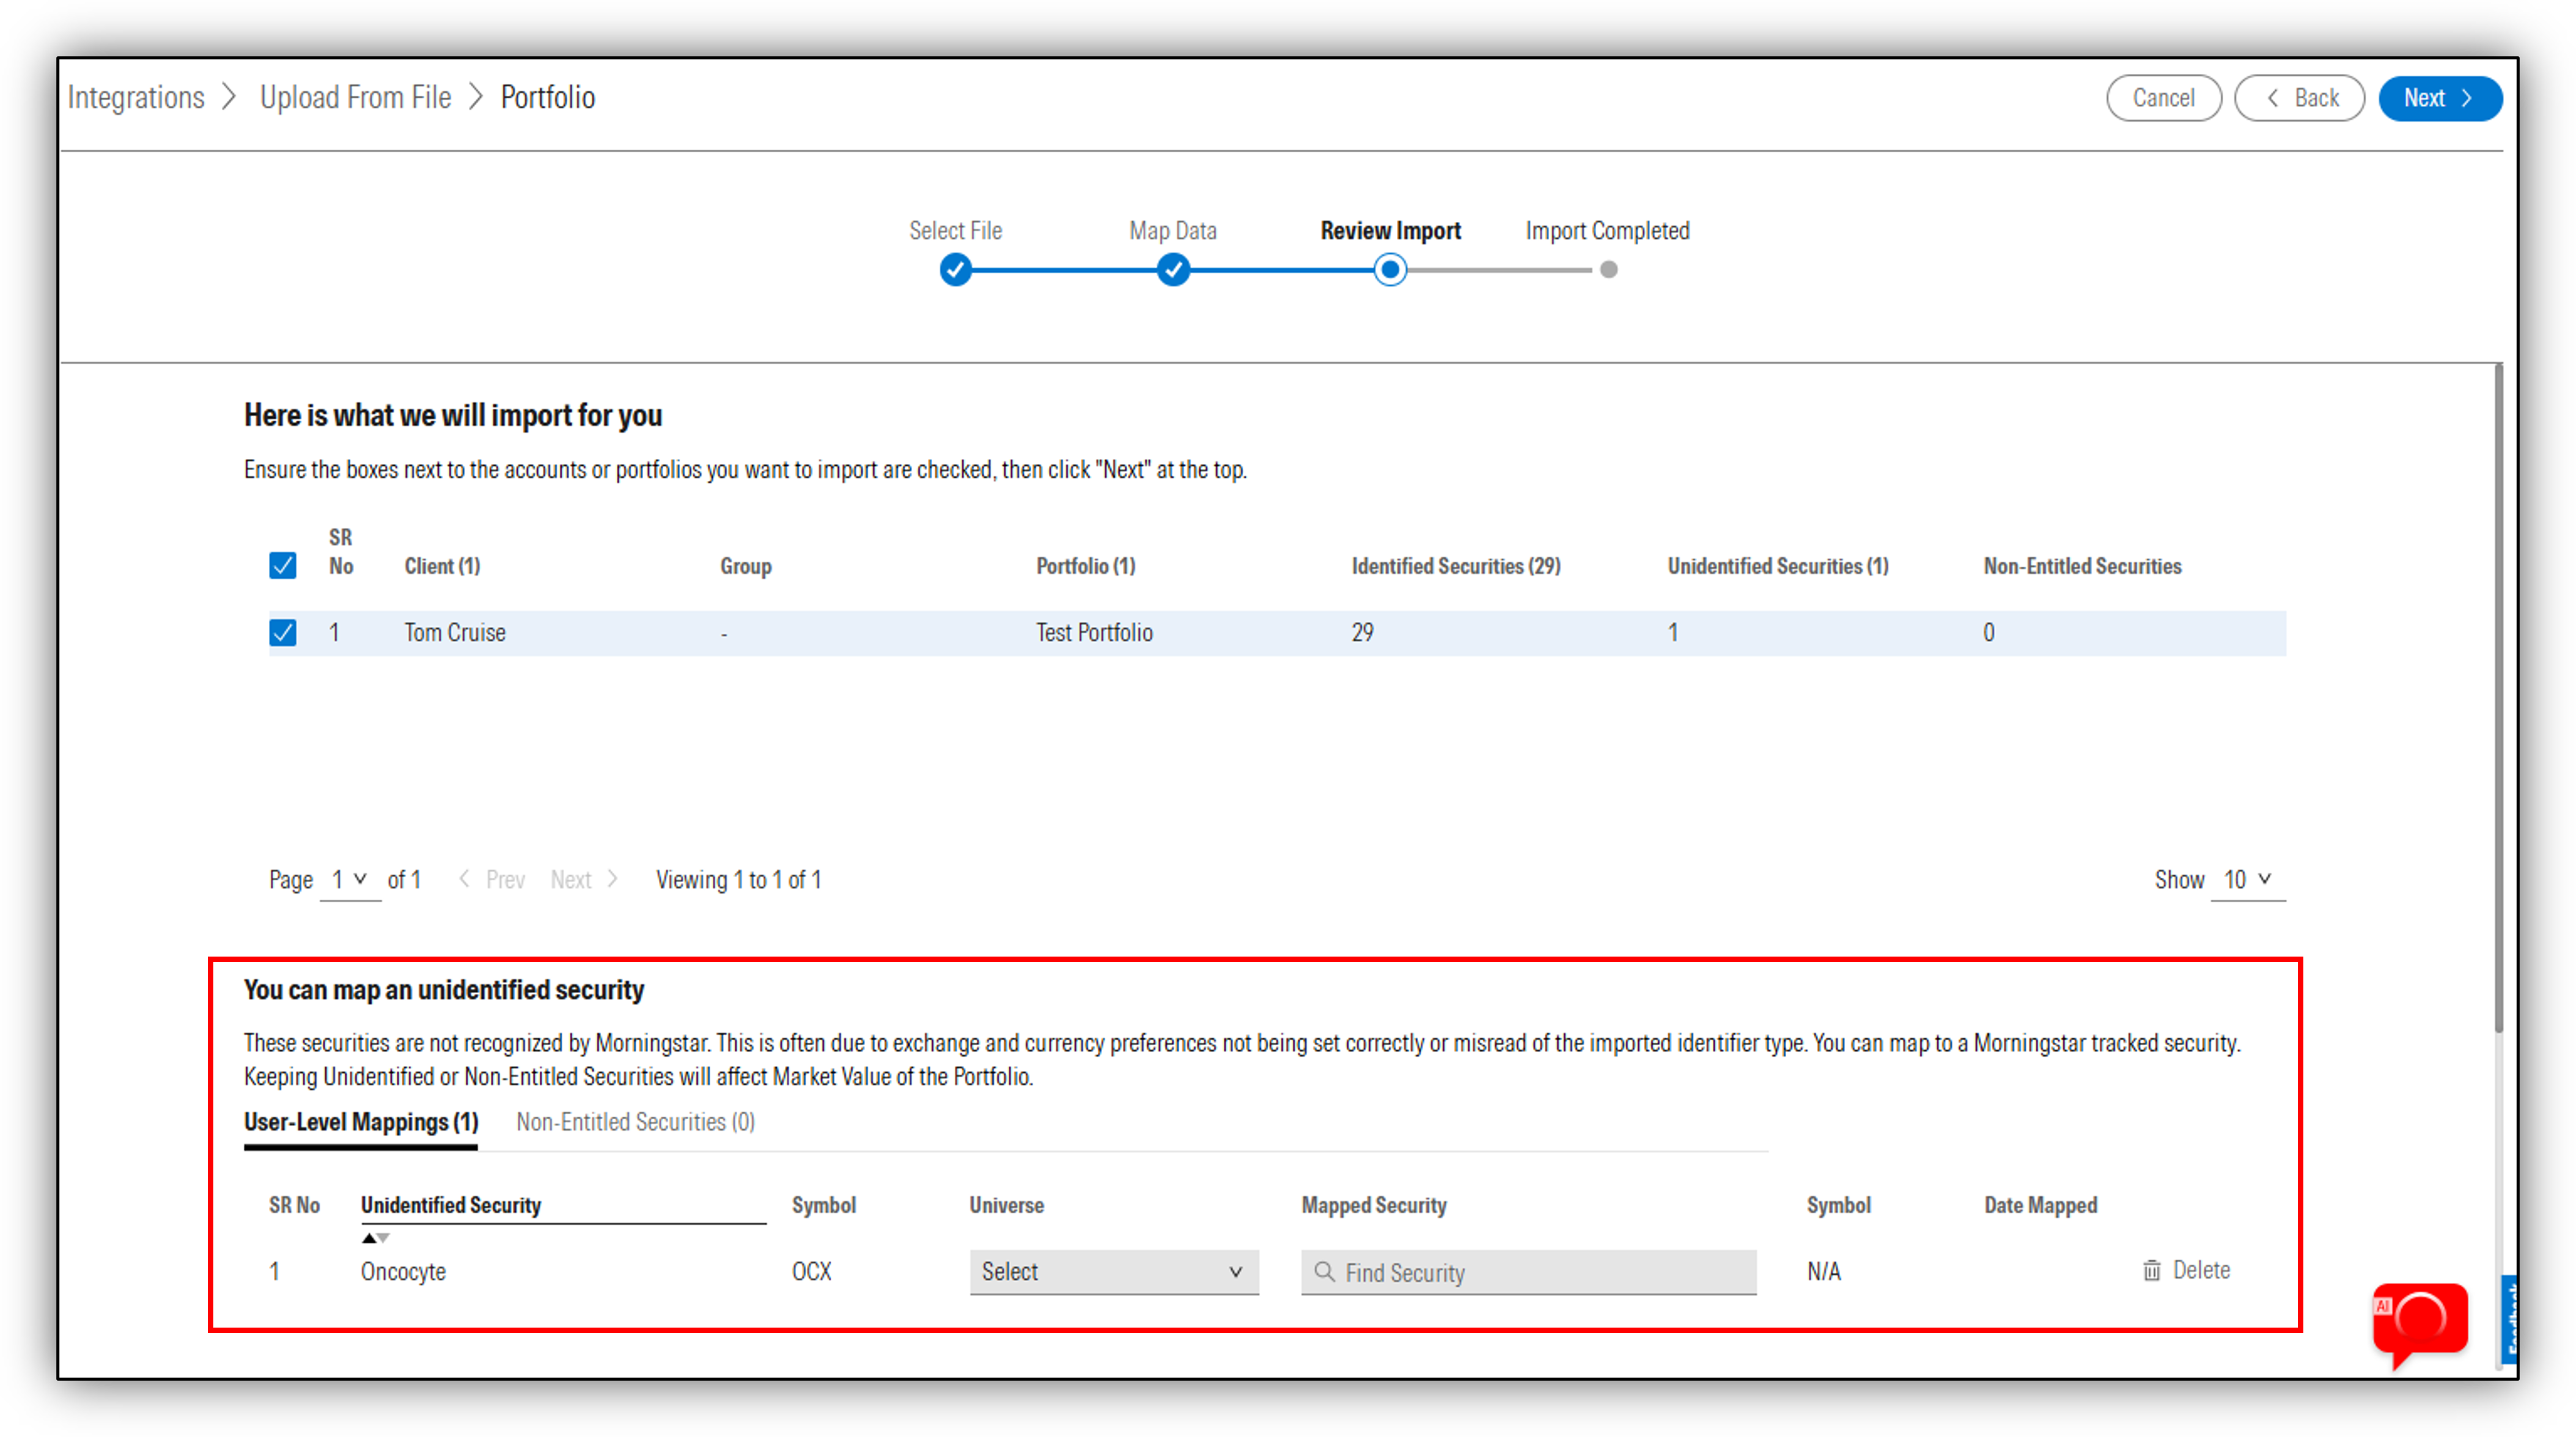2576x1437 pixels.
Task: Click Next in the table pagination
Action: point(584,879)
